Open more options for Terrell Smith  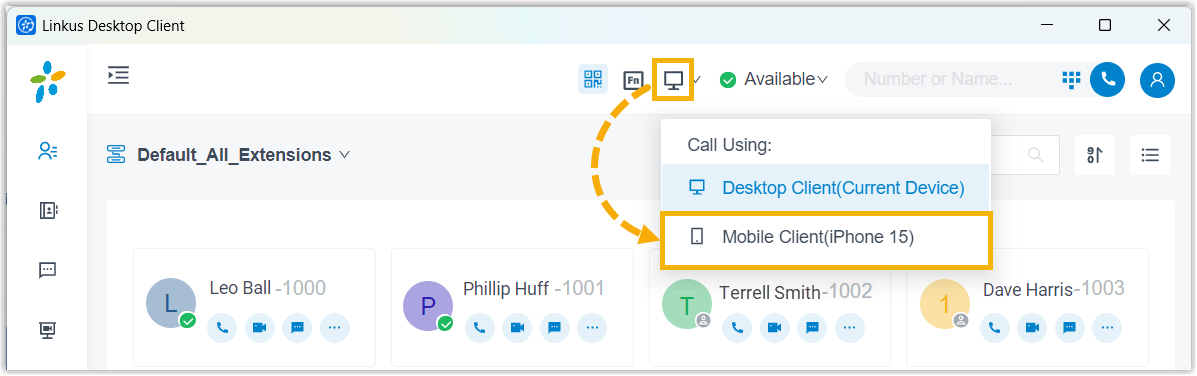849,328
